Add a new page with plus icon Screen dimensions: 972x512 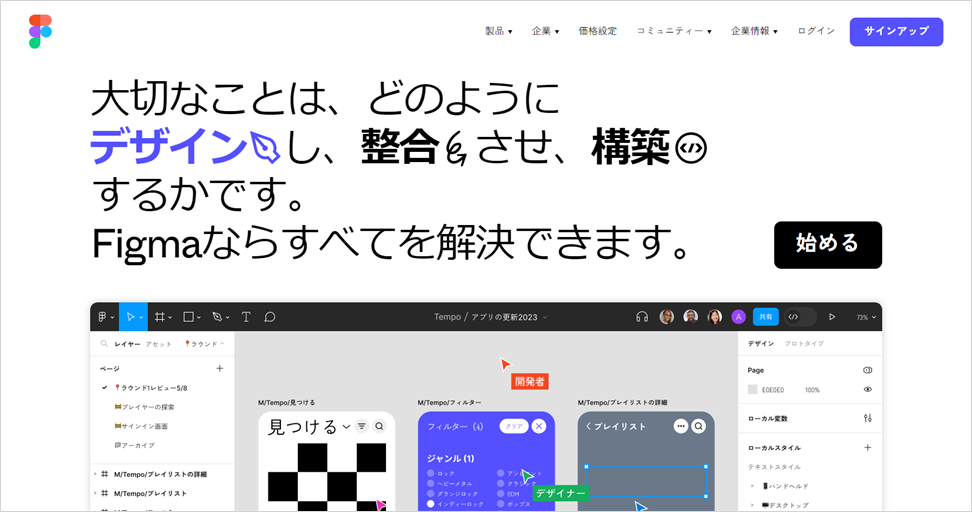click(219, 368)
